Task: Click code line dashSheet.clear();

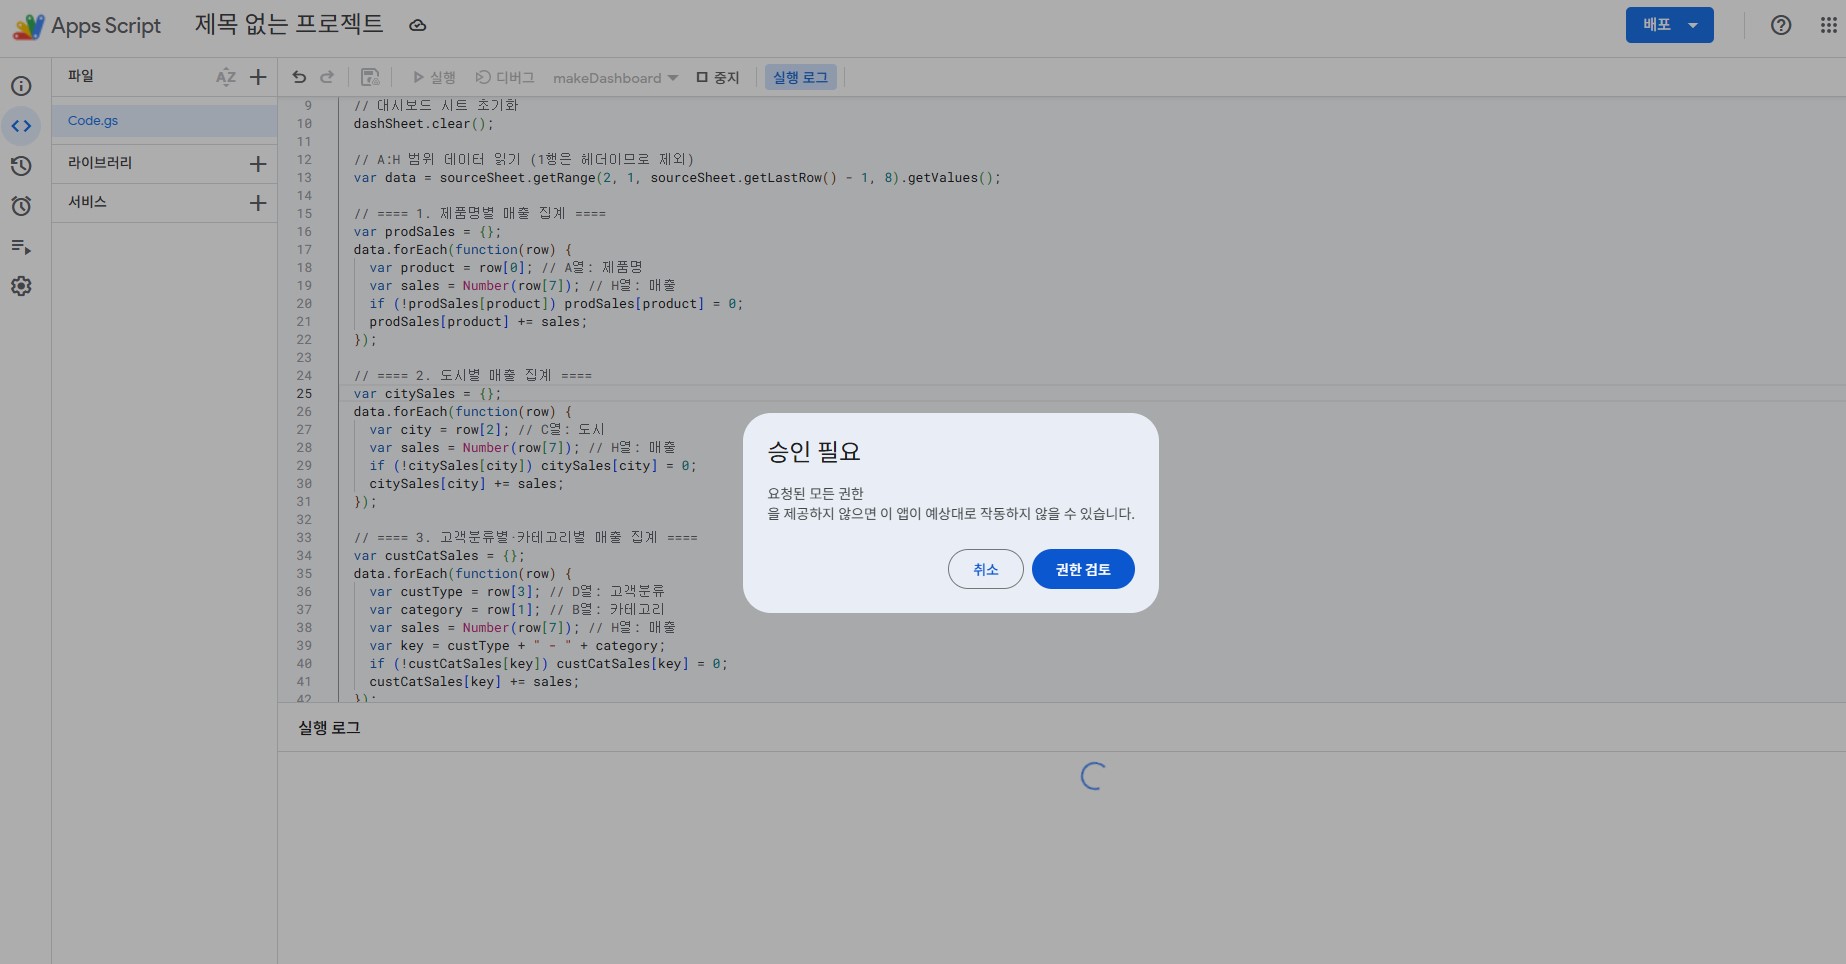Action: [x=423, y=124]
